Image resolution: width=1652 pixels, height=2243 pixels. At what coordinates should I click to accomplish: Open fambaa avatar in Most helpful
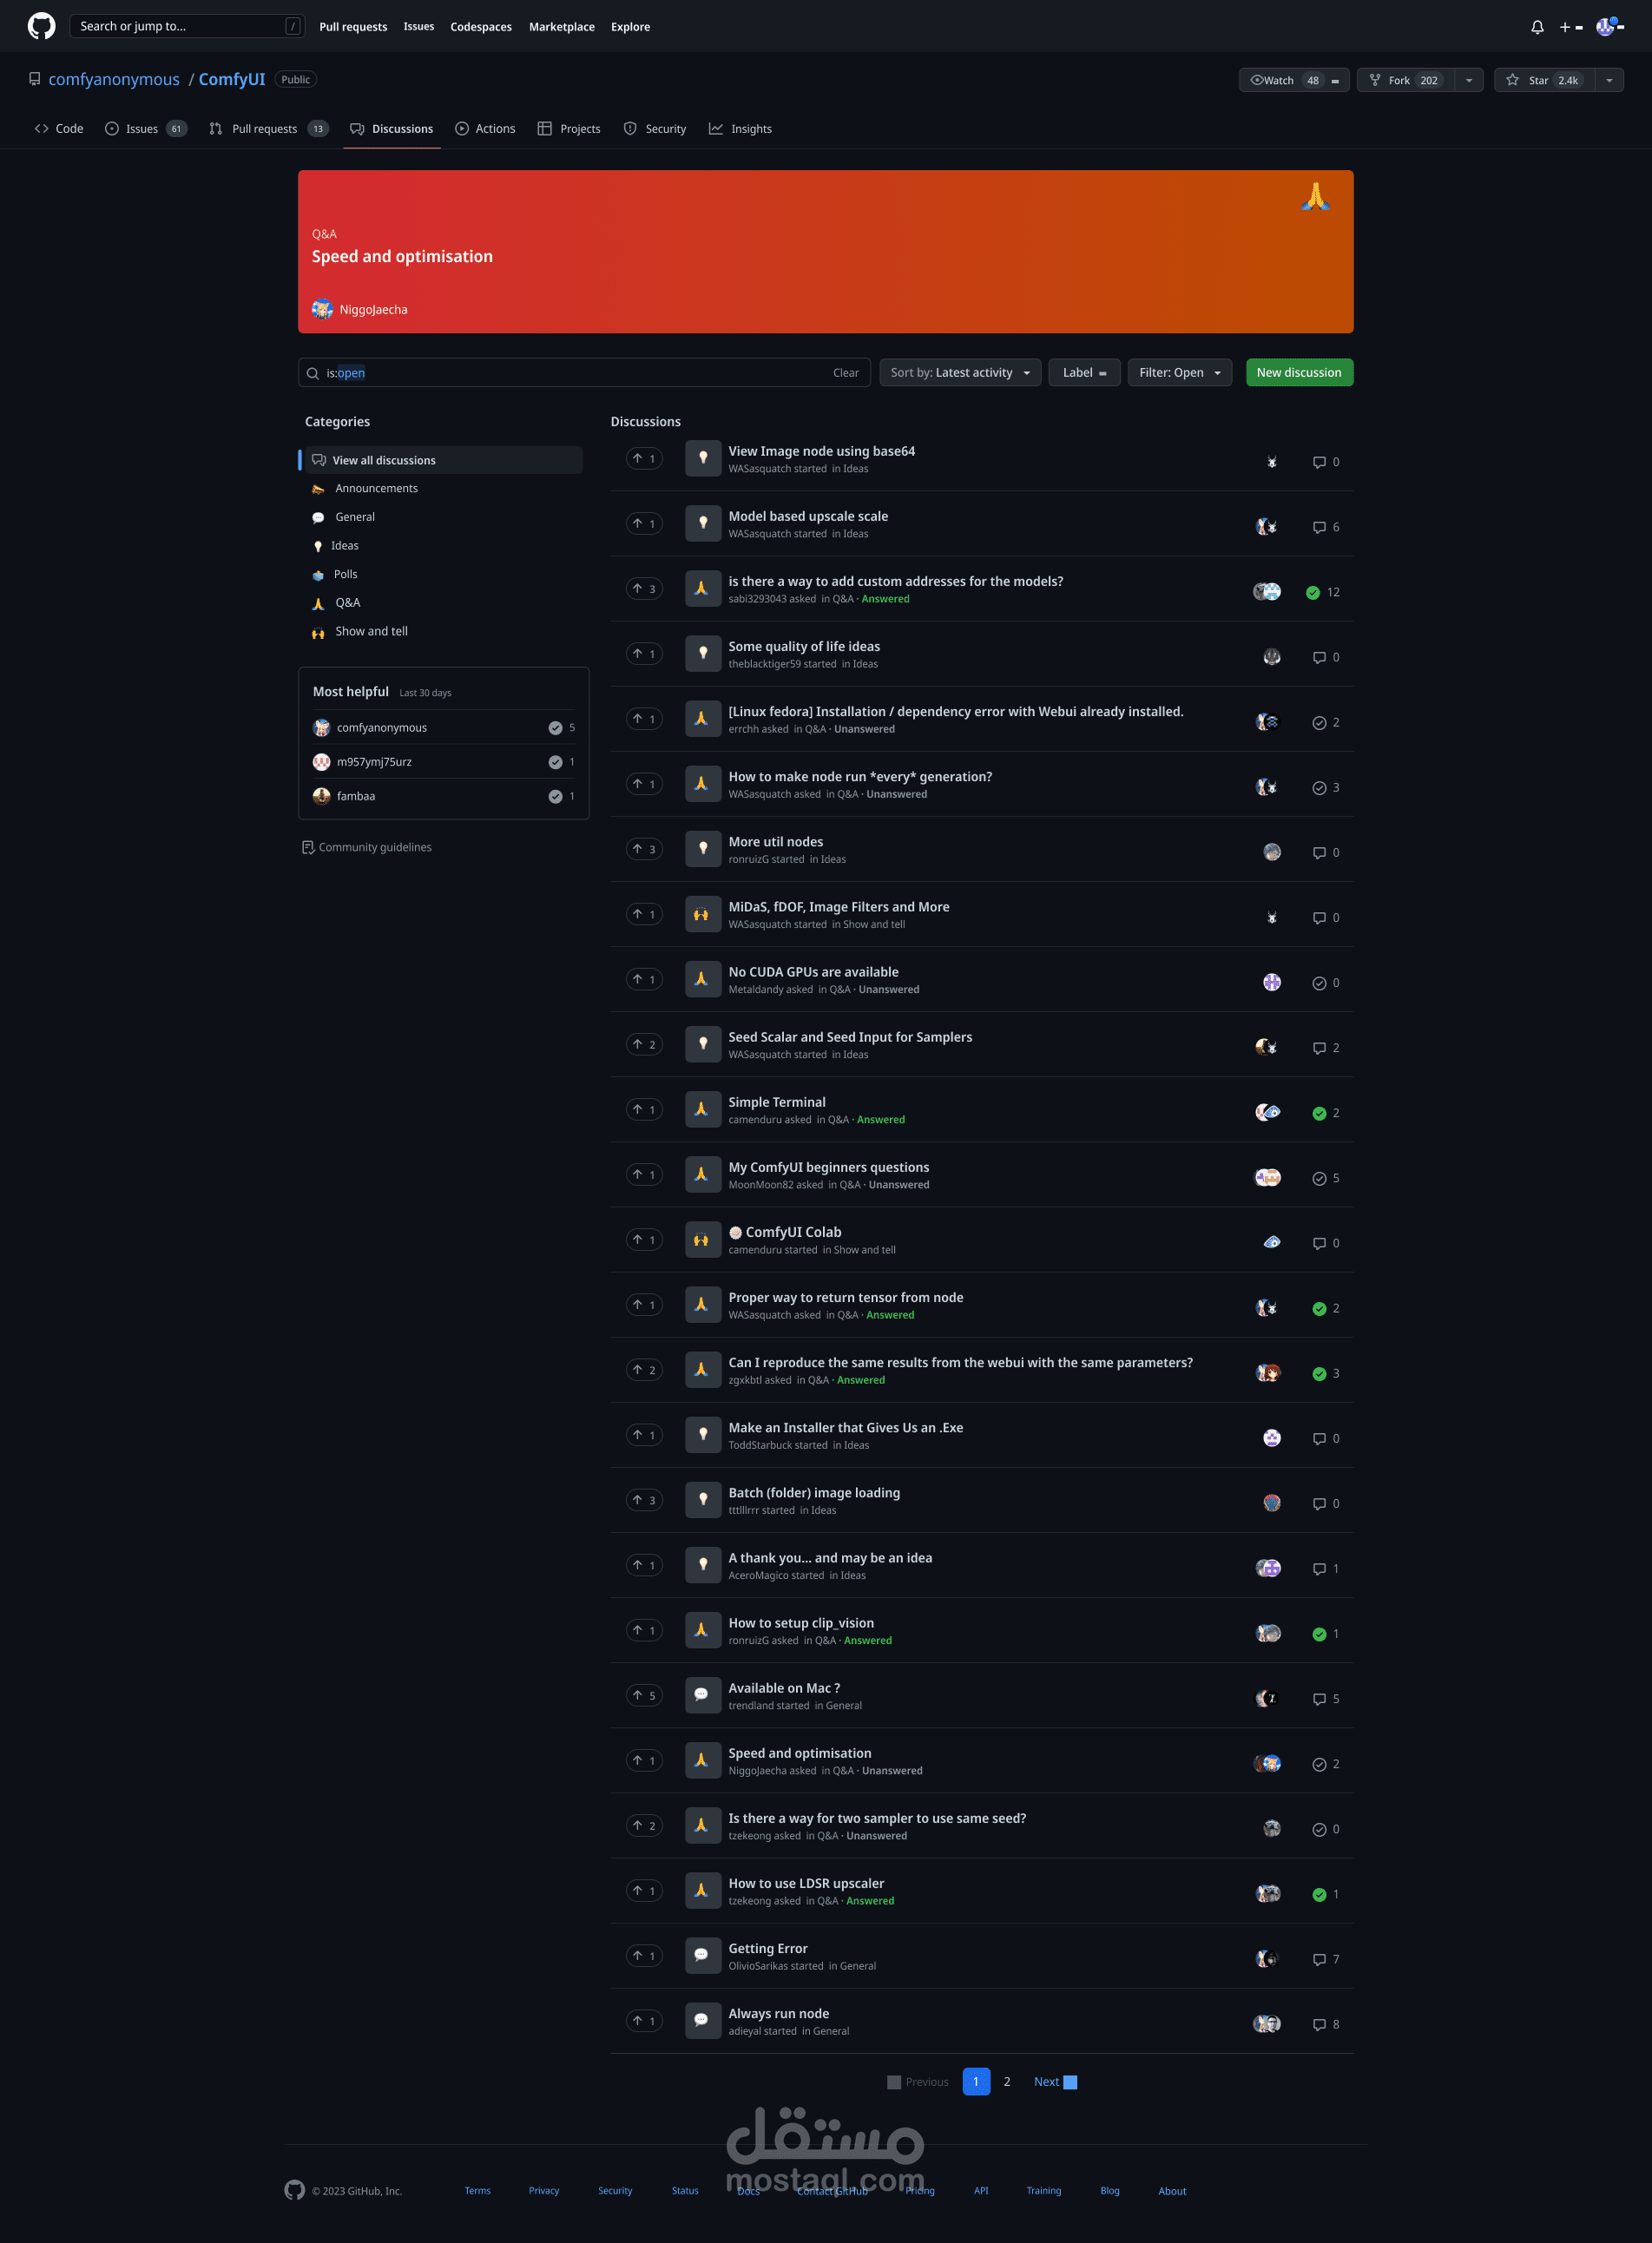point(322,796)
